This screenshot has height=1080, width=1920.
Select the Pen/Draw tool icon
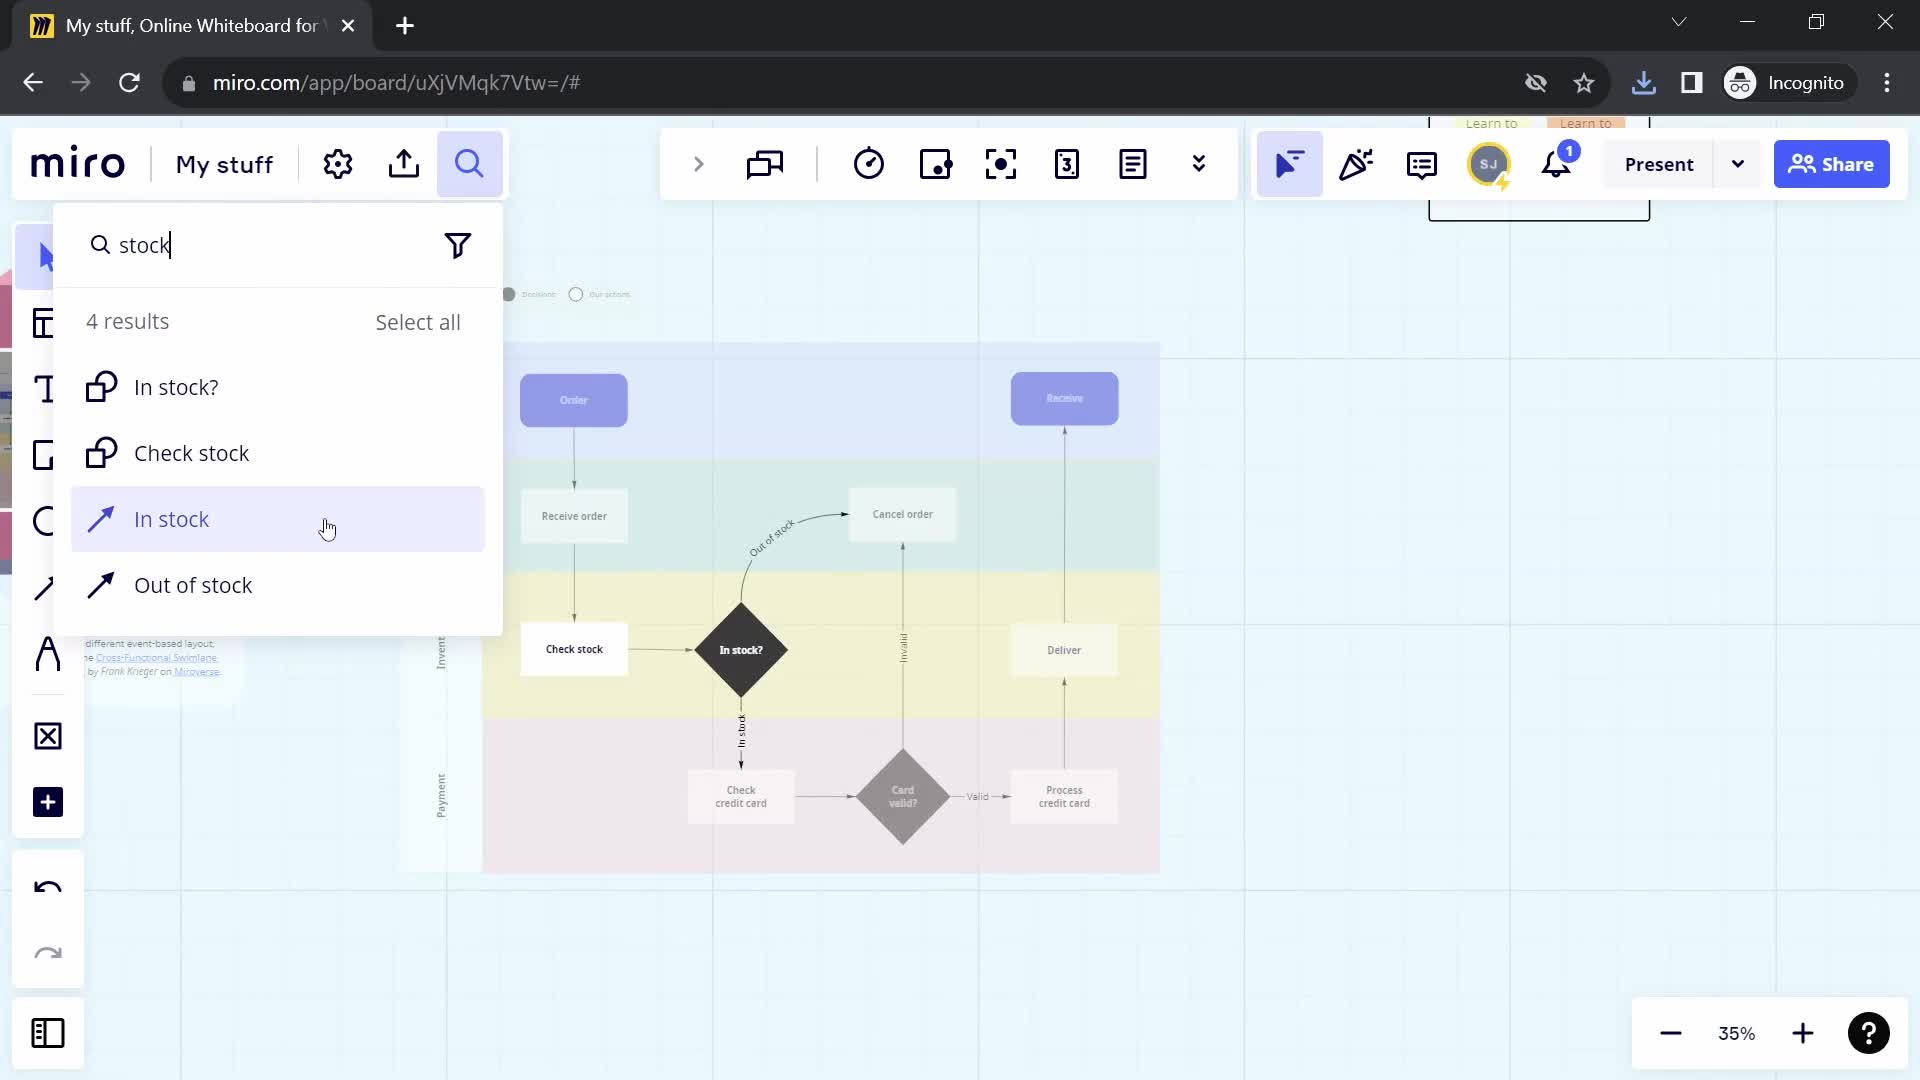pos(44,589)
